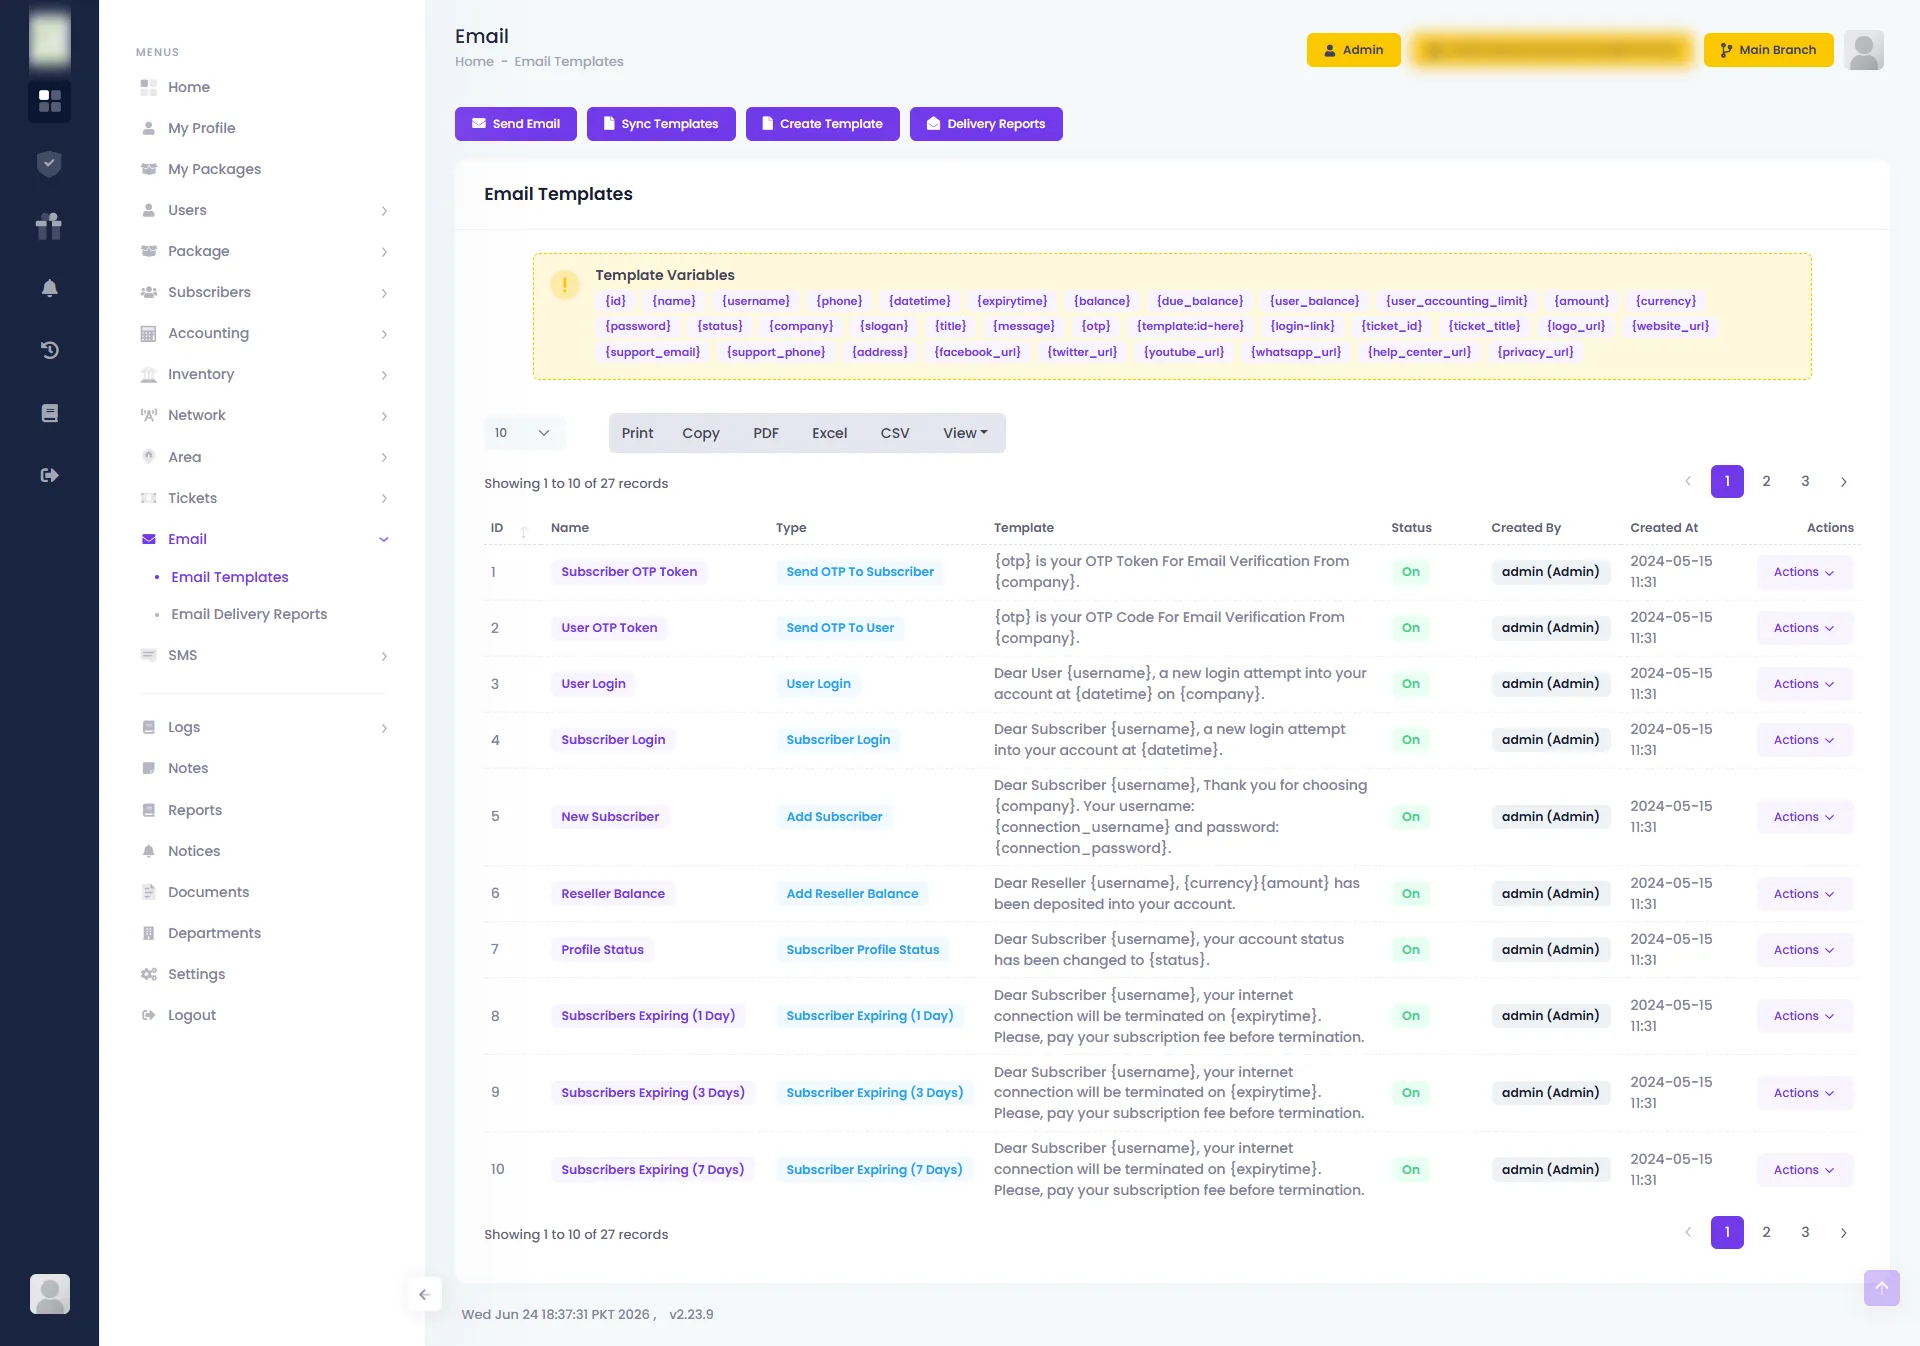Open the profile avatar in top right header
The width and height of the screenshot is (1920, 1346).
1863,50
